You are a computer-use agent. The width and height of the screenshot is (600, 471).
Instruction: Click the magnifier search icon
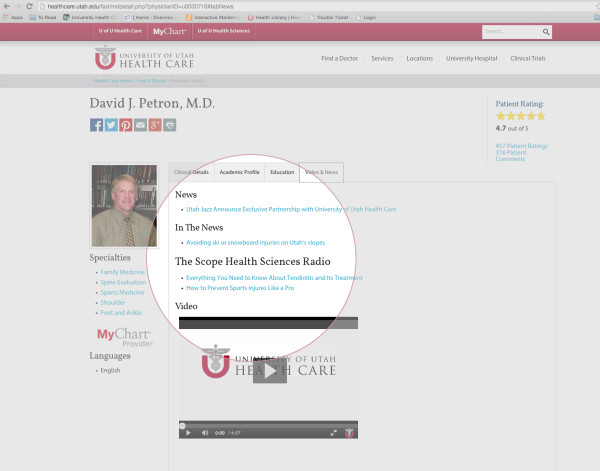[546, 32]
